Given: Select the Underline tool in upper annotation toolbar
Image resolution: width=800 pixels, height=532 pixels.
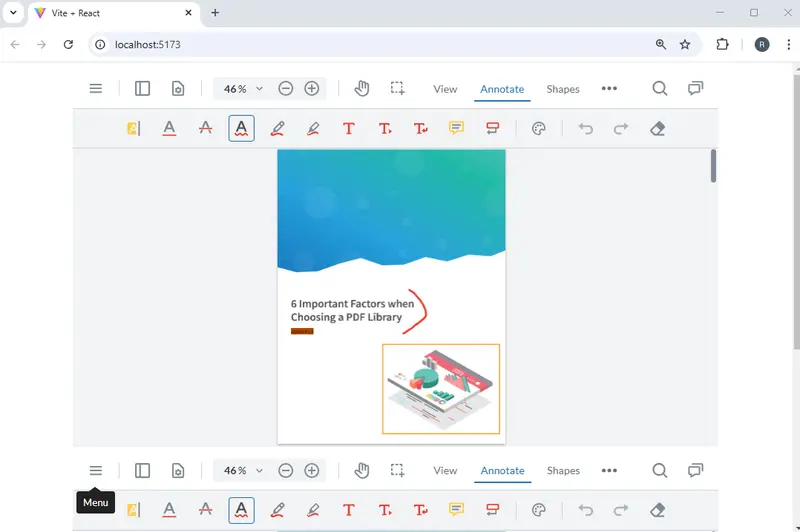Looking at the screenshot, I should point(169,129).
